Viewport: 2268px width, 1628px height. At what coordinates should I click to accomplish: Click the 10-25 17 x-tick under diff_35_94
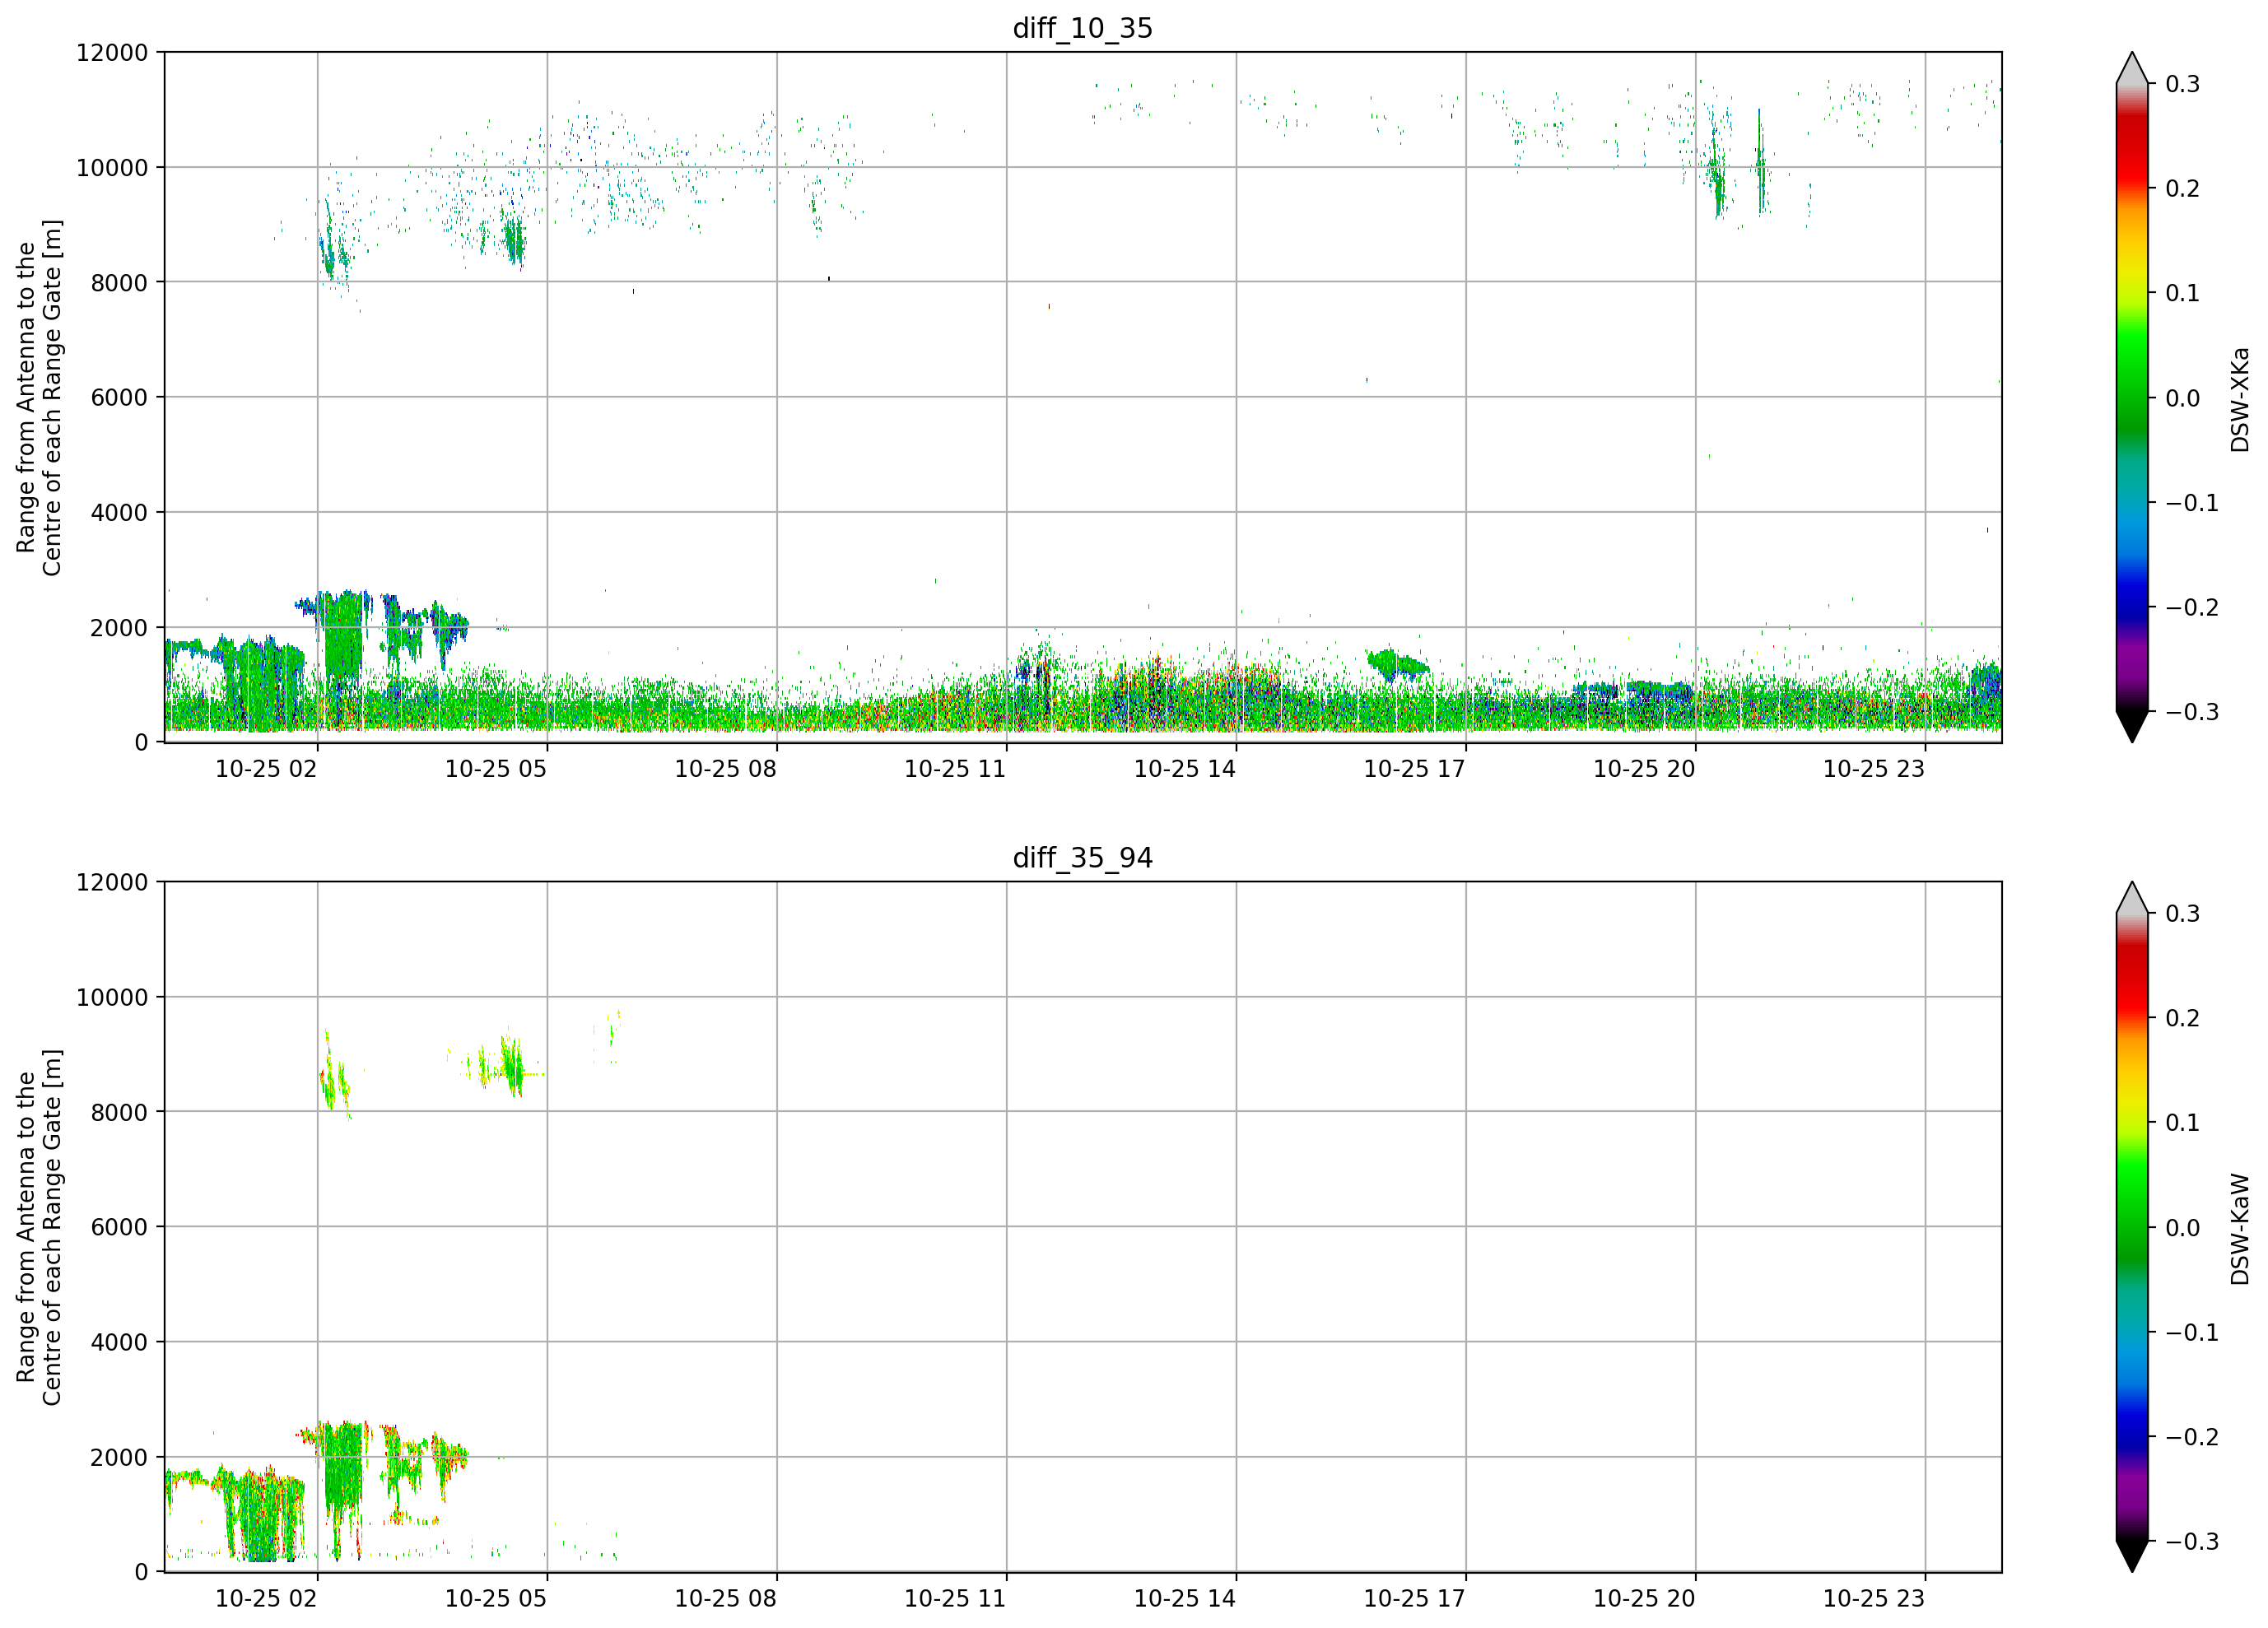pyautogui.click(x=1415, y=1599)
